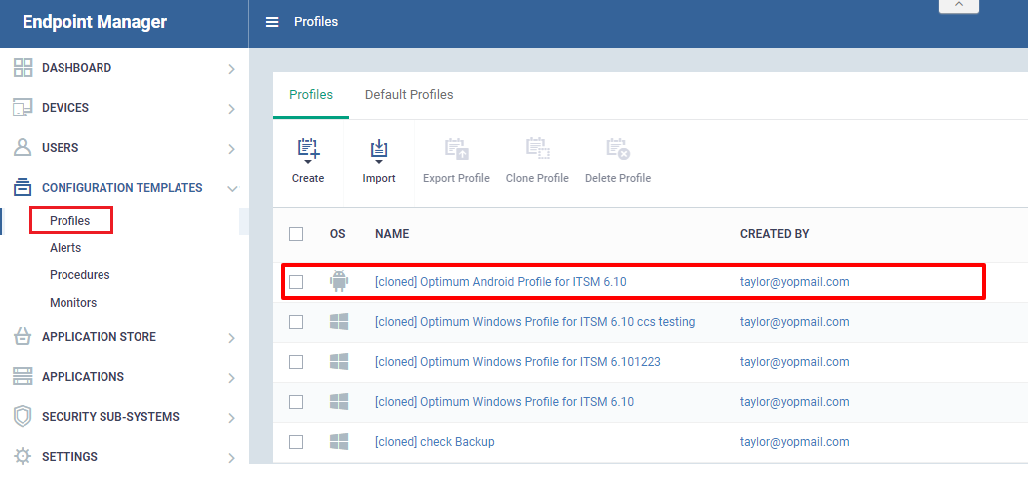Collapse the top panel with up-arrow button
This screenshot has height=479, width=1028.
959,5
